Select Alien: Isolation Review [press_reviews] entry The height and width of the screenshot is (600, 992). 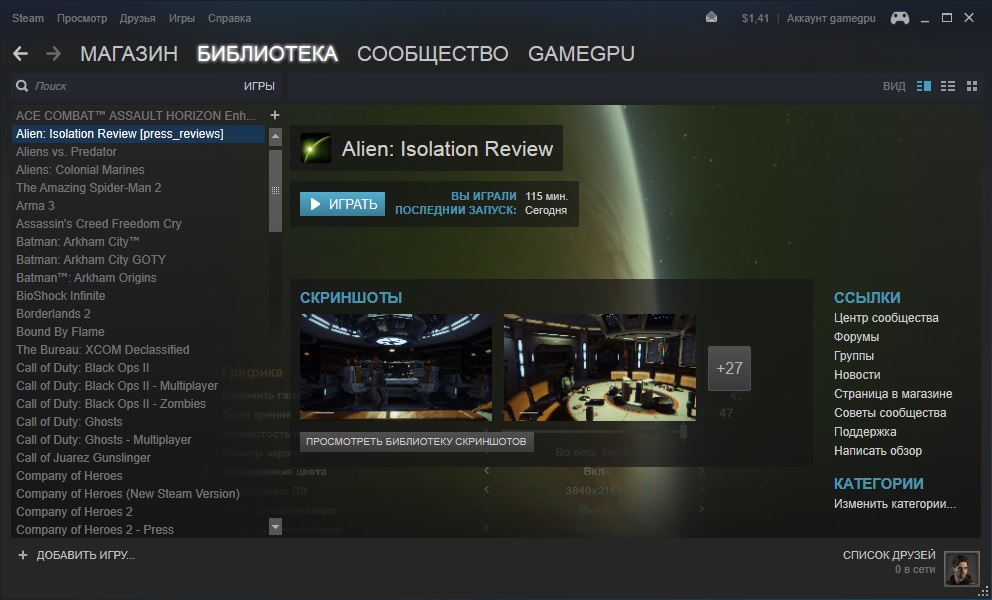tap(138, 134)
